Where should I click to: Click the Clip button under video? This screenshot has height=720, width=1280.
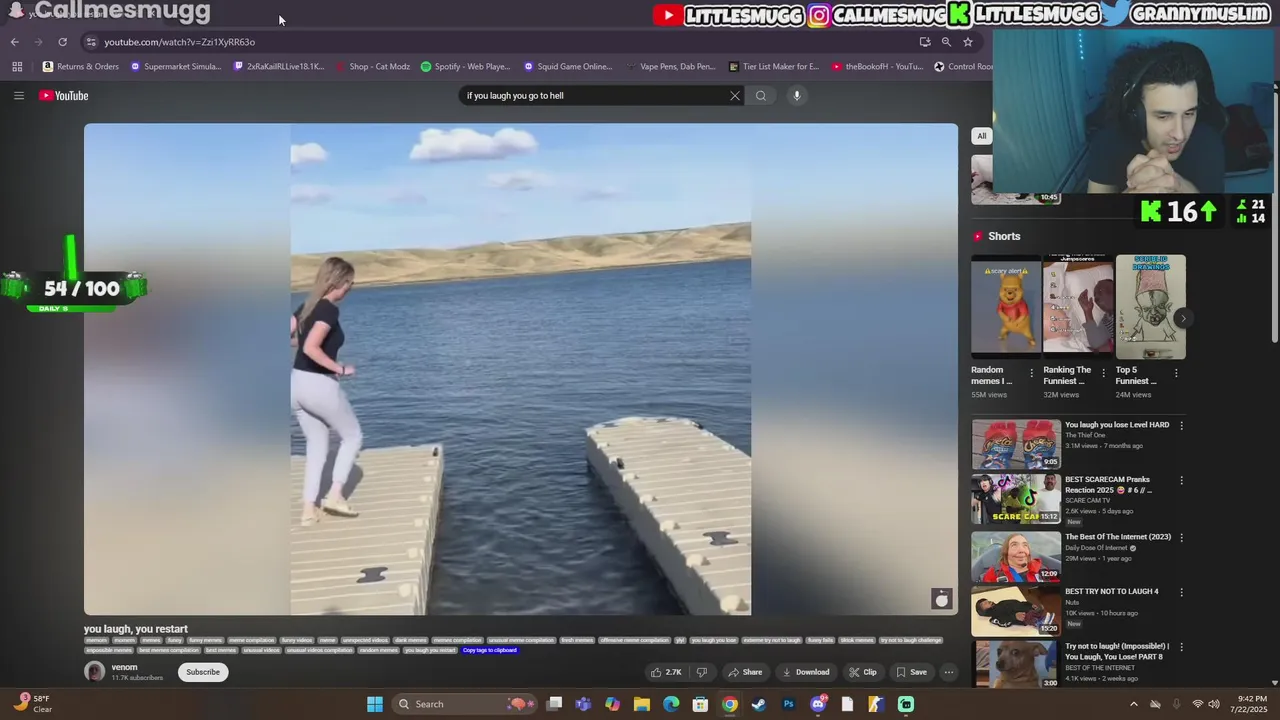click(x=863, y=672)
